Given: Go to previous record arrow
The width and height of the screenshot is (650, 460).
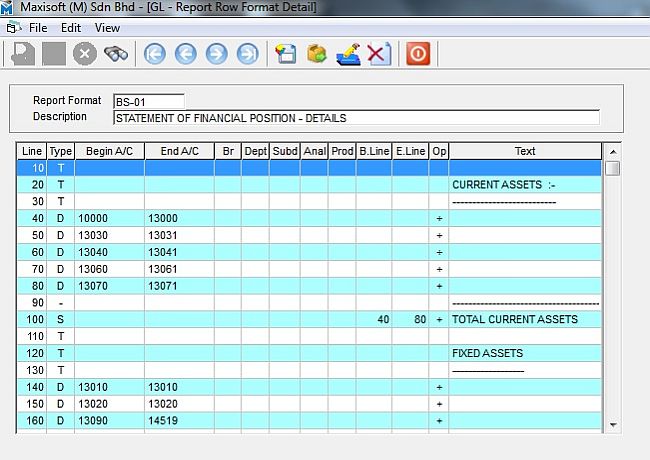Looking at the screenshot, I should coord(185,54).
